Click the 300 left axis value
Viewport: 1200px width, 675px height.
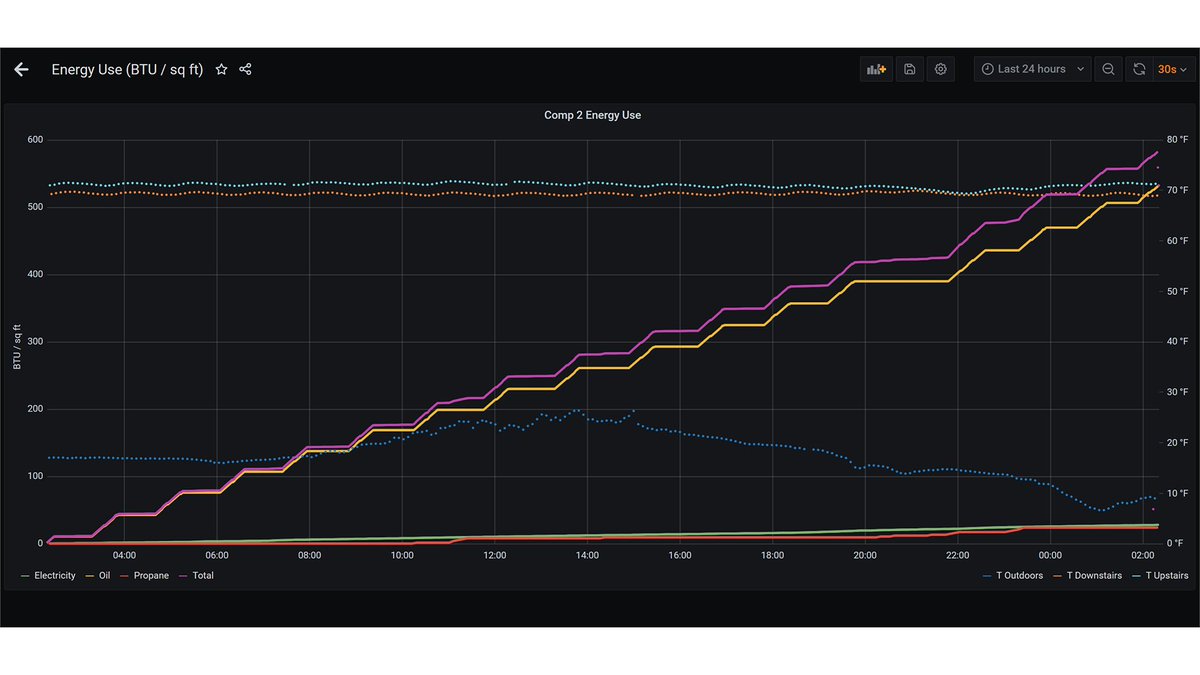click(34, 341)
